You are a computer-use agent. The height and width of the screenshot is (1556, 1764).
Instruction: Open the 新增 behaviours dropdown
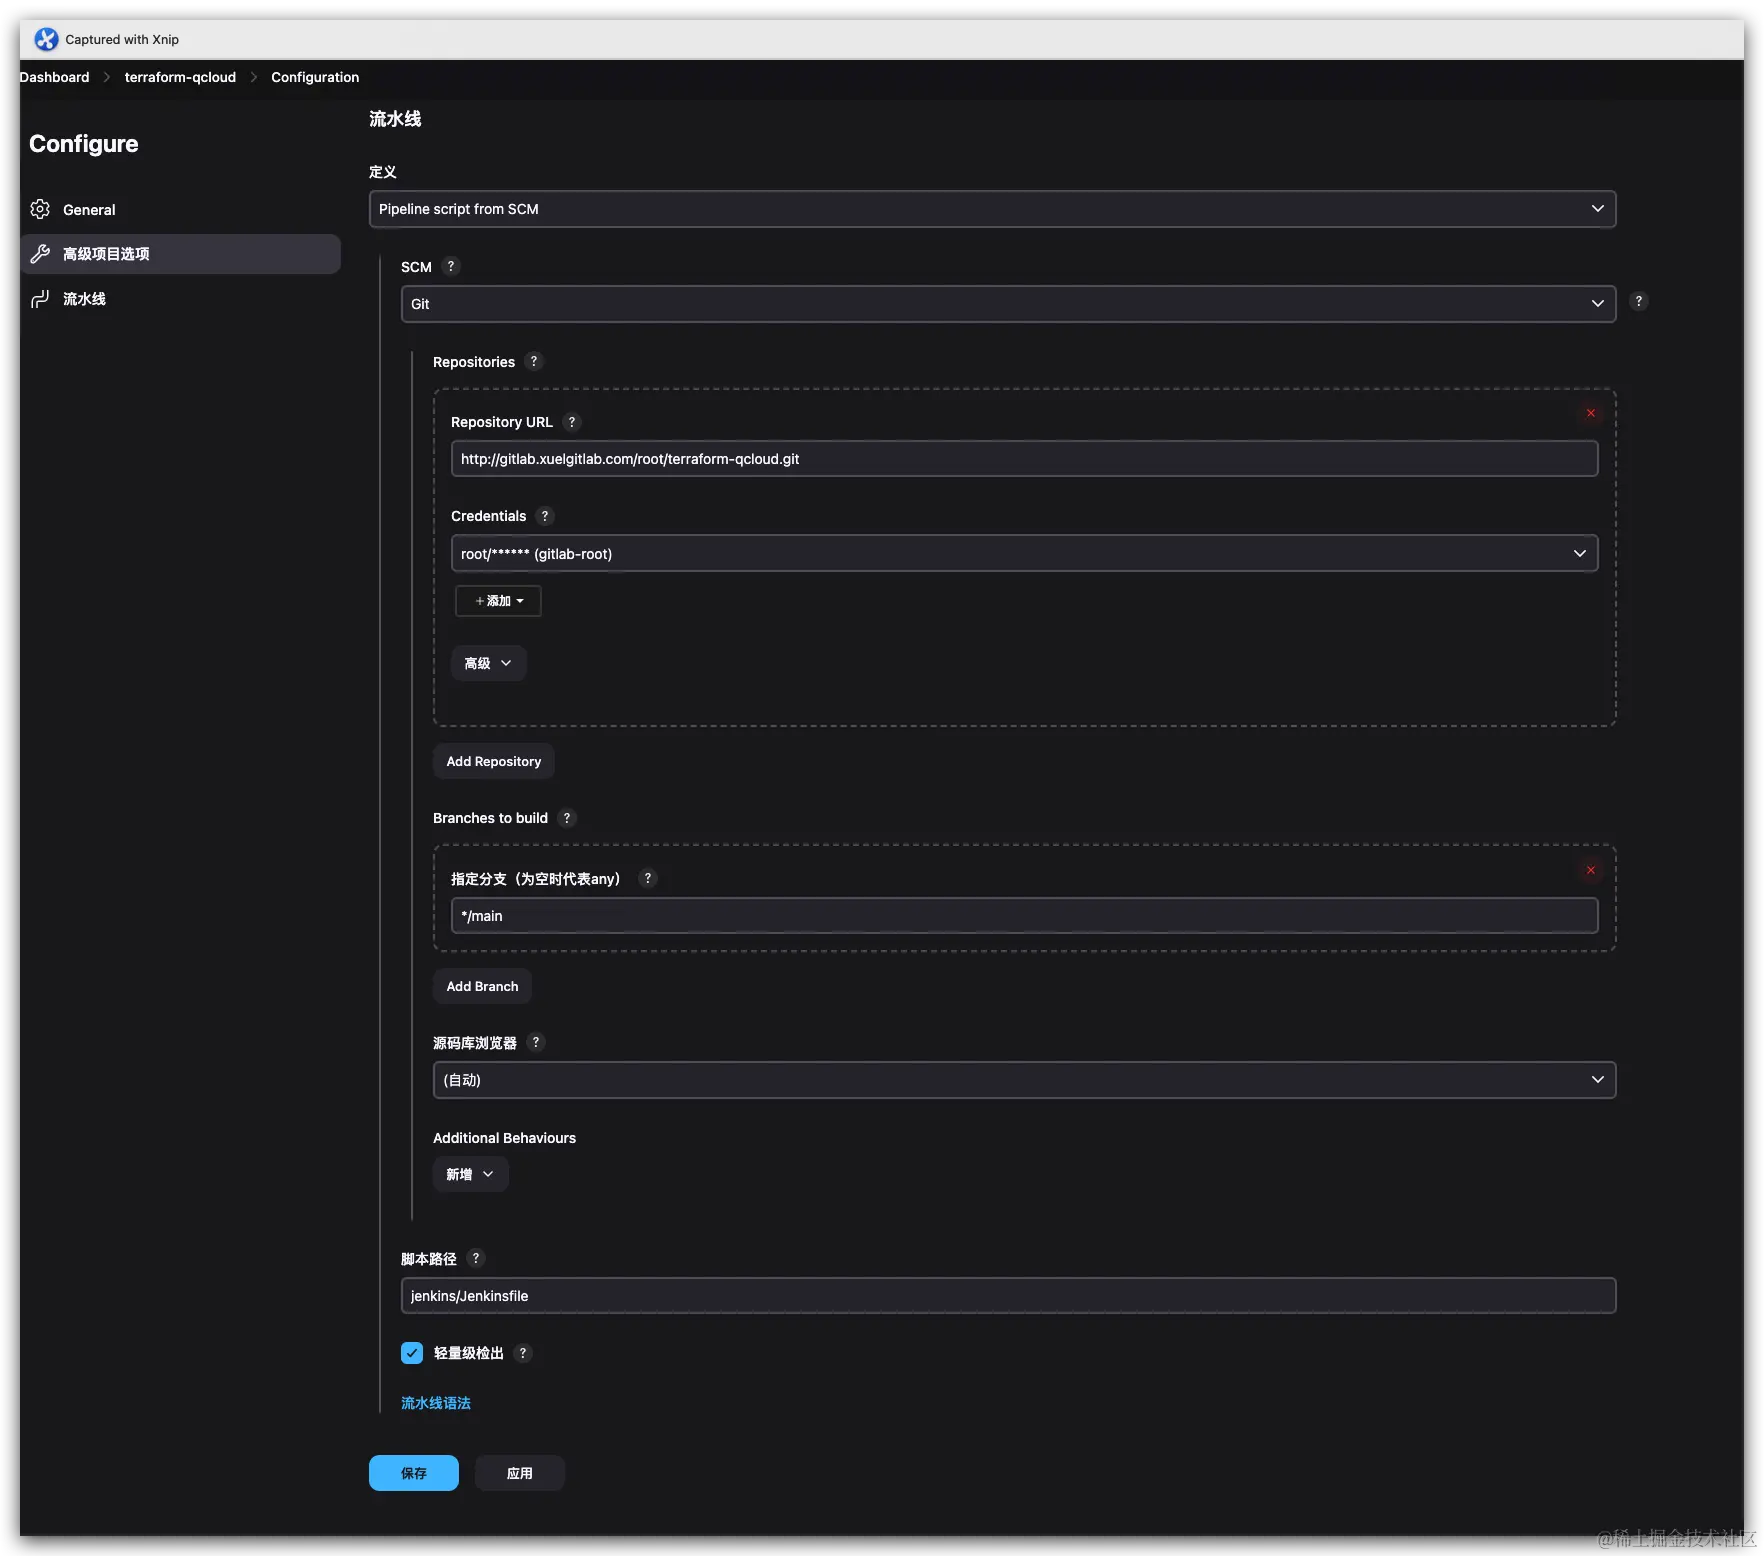click(470, 1174)
